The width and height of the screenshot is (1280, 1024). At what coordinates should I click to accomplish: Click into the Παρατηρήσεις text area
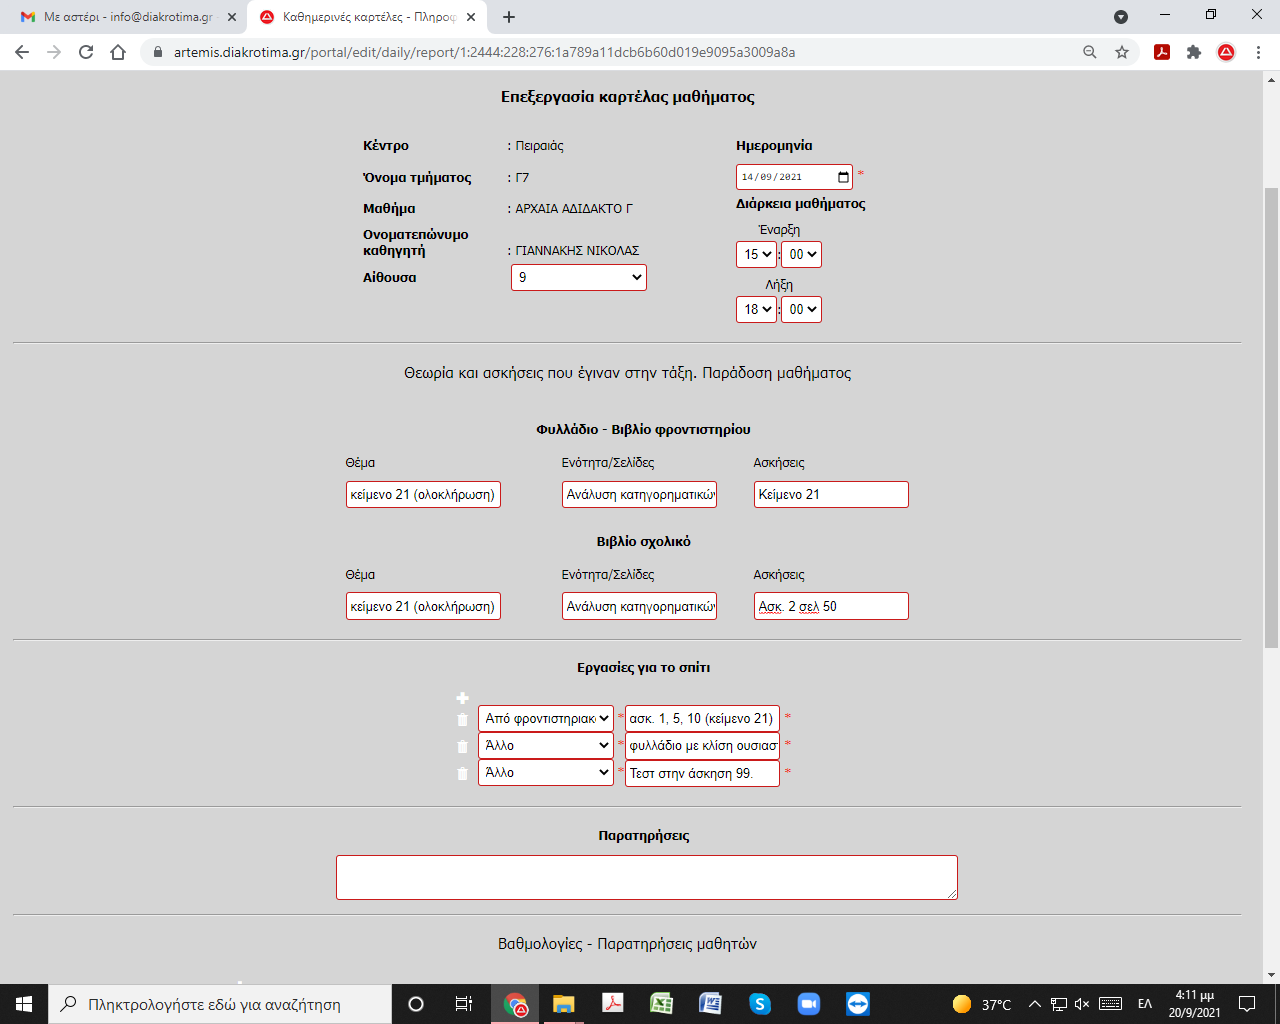coord(646,877)
